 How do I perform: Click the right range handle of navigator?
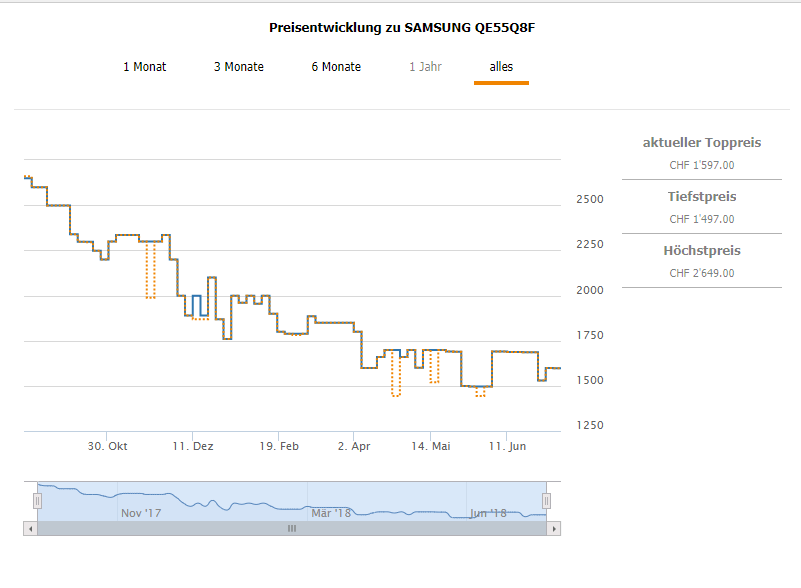(547, 500)
